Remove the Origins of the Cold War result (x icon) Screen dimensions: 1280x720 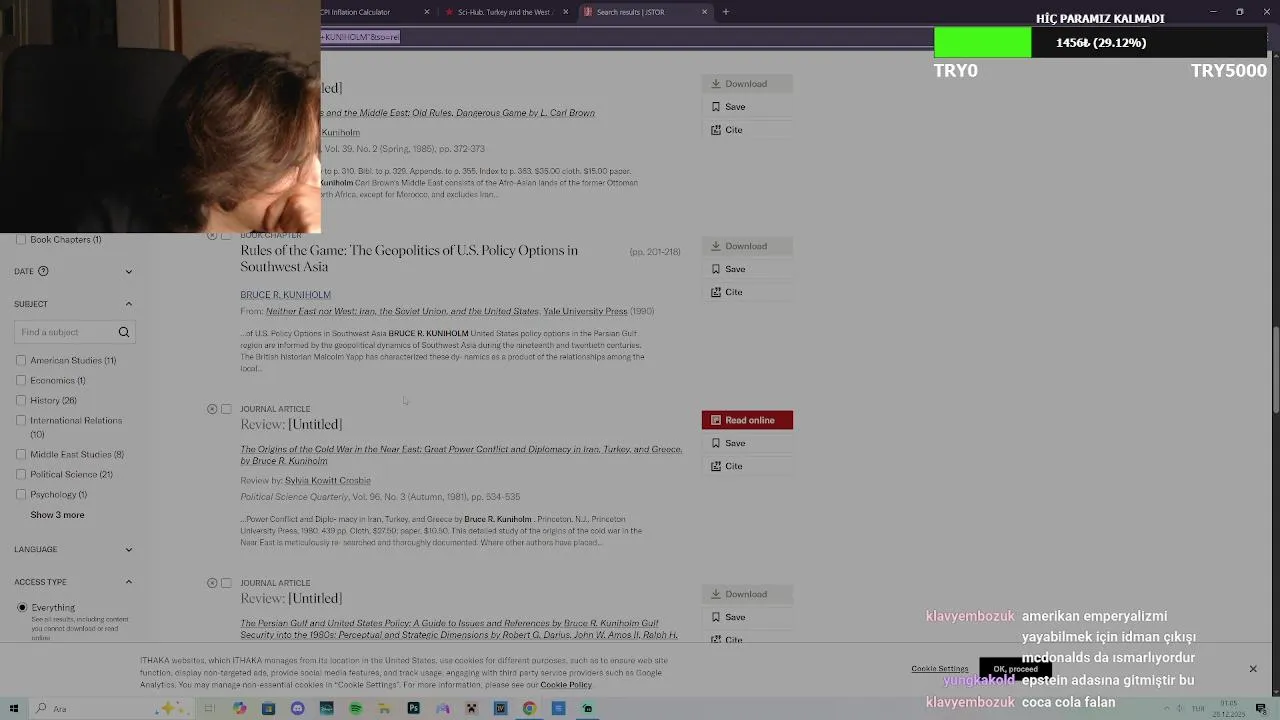point(212,409)
